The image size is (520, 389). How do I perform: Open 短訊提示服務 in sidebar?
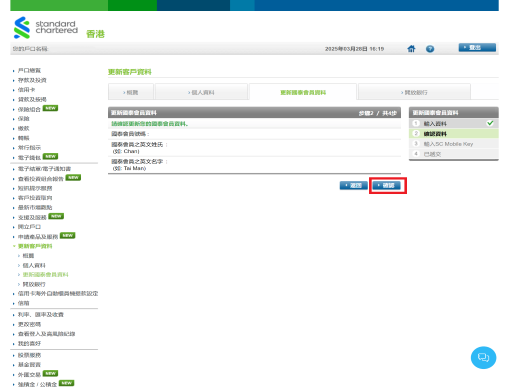(35, 188)
